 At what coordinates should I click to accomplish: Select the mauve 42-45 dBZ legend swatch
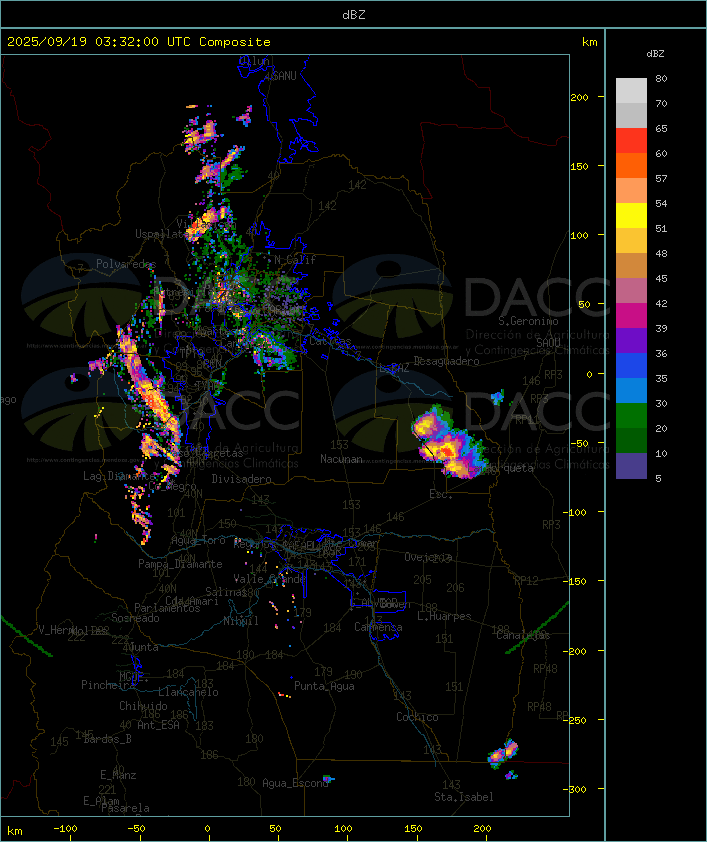(631, 291)
